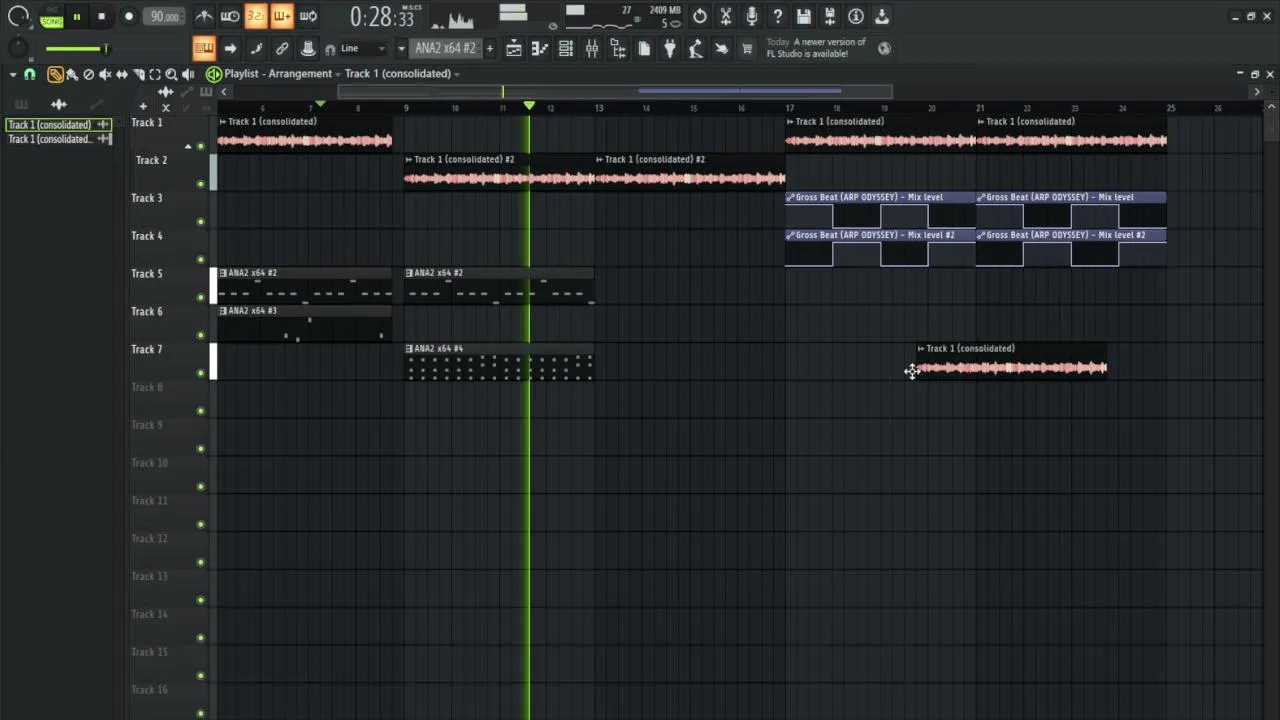The width and height of the screenshot is (1280, 720).
Task: Mute Track 5 using its green dot
Action: [201, 297]
